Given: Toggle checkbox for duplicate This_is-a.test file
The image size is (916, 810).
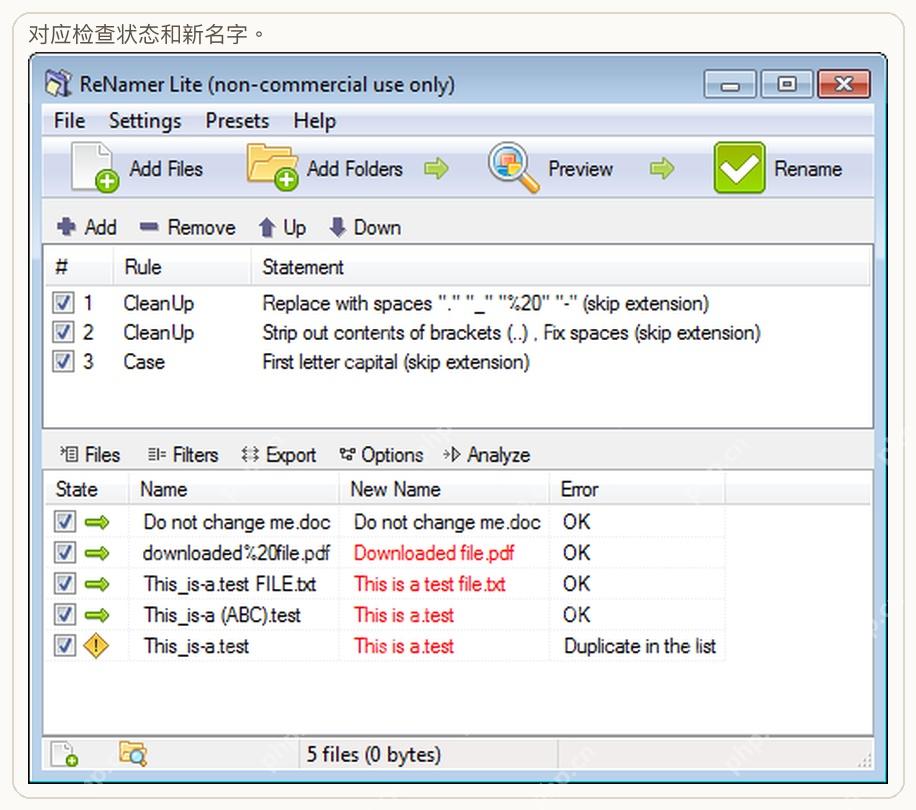Looking at the screenshot, I should click(x=64, y=645).
